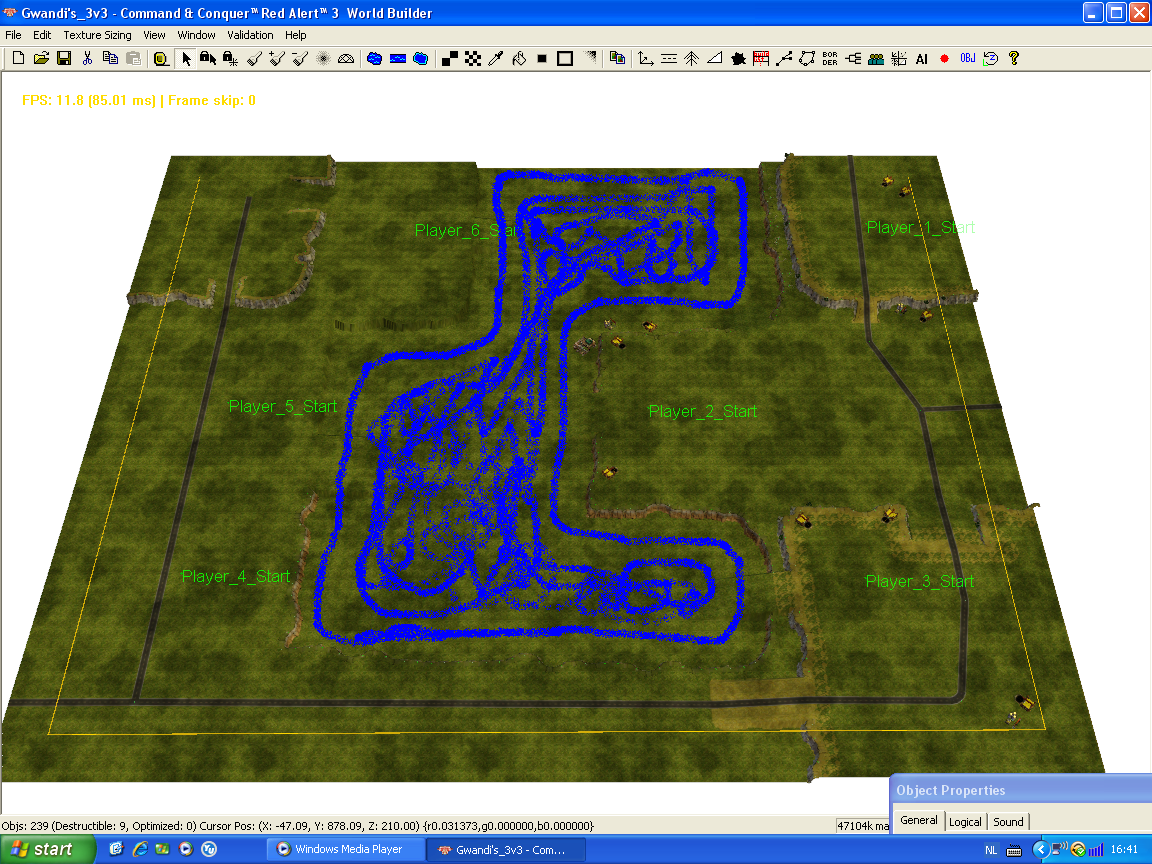Screen dimensions: 1152x864
Task: Select the waypoint path tool
Action: (x=784, y=59)
